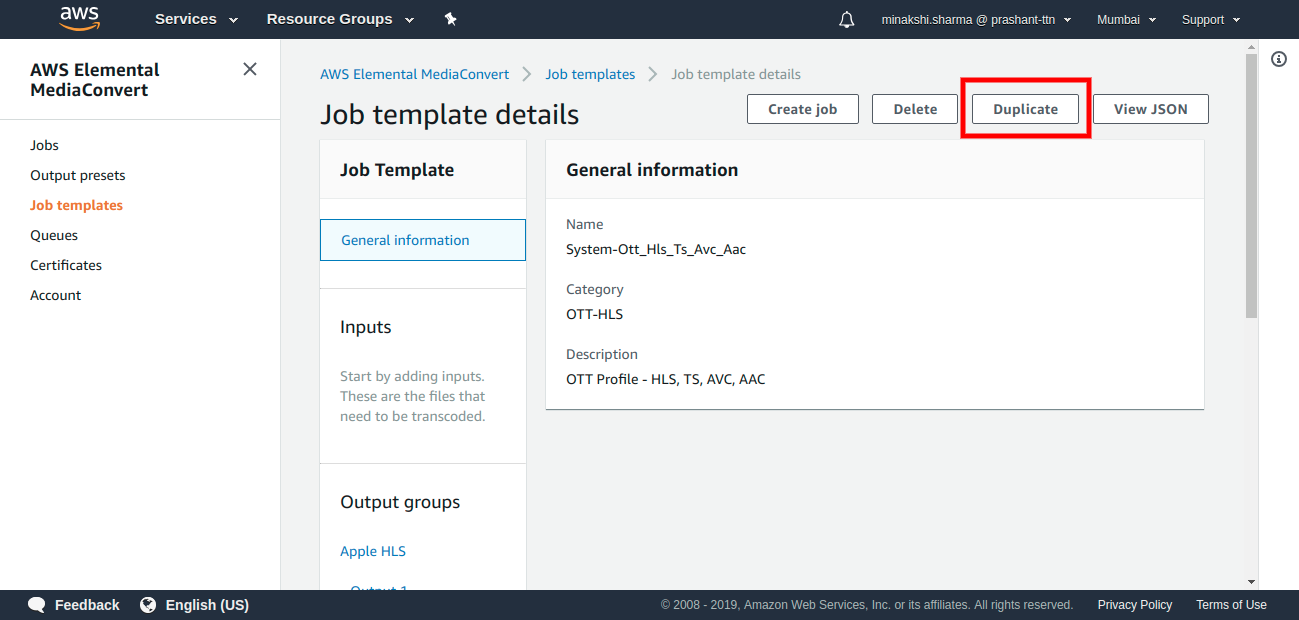Click the Duplicate button
The image size is (1299, 620).
click(x=1025, y=109)
